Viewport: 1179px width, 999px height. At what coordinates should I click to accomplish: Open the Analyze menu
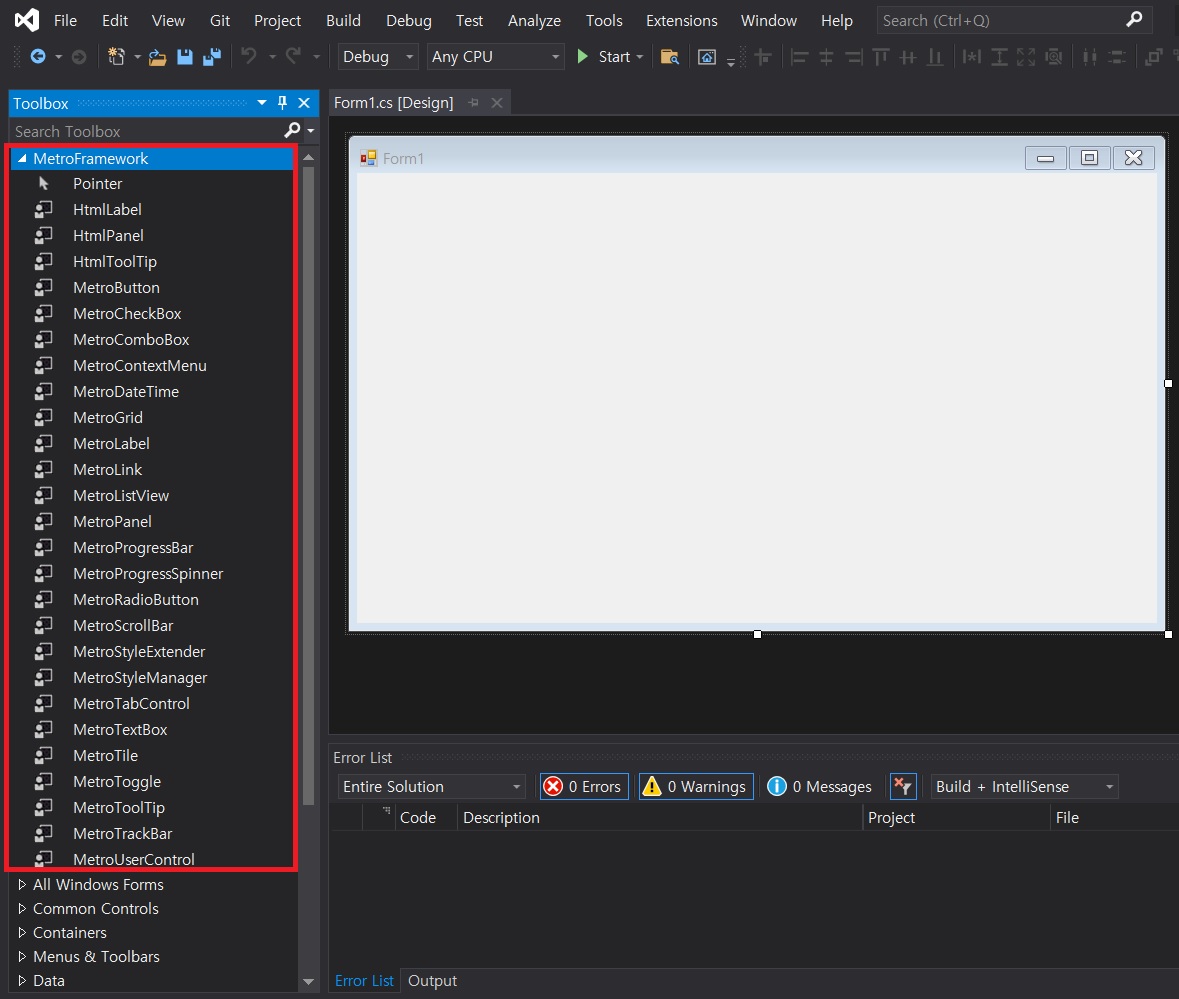pyautogui.click(x=534, y=20)
